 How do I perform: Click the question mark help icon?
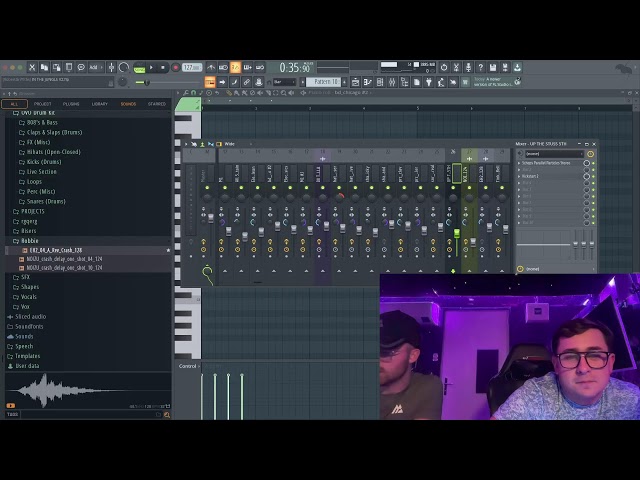click(481, 67)
